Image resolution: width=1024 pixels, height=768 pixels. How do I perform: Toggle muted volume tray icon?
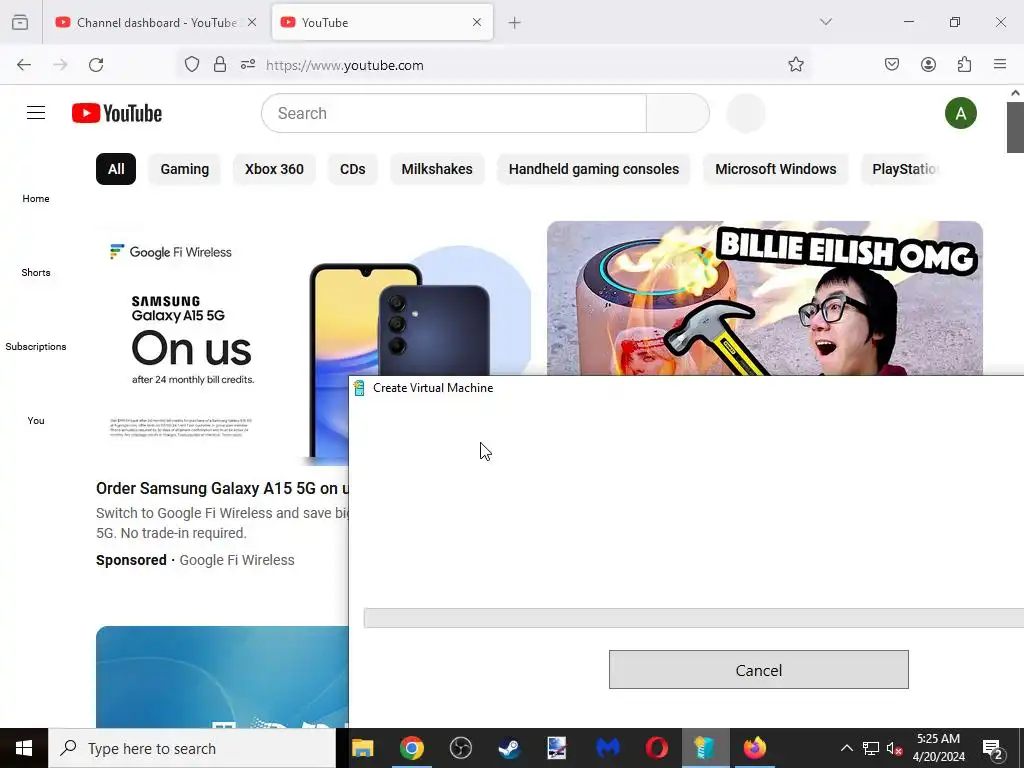(x=895, y=748)
